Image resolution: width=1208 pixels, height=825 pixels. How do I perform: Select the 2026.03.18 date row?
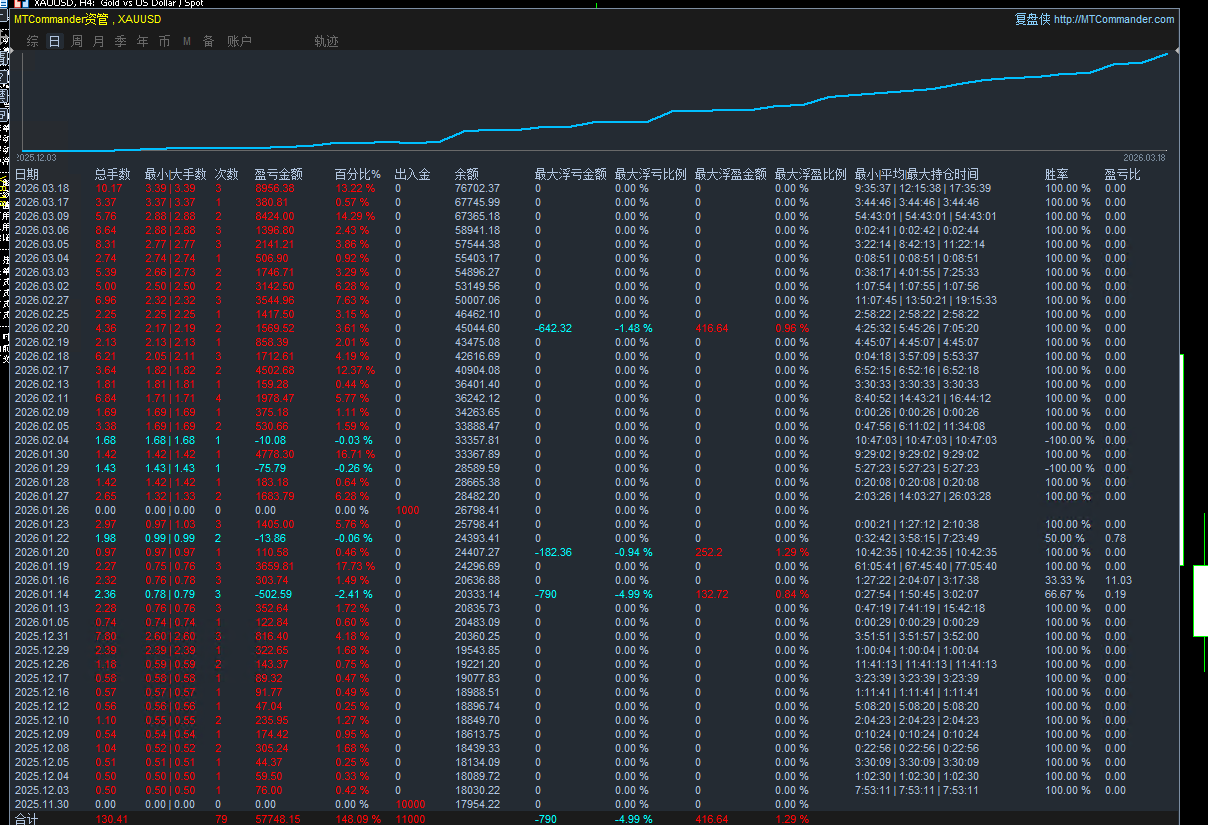42,188
